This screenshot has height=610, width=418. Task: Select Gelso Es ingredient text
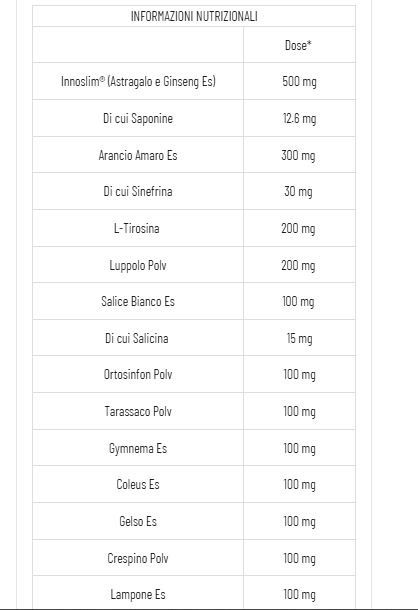[138, 521]
